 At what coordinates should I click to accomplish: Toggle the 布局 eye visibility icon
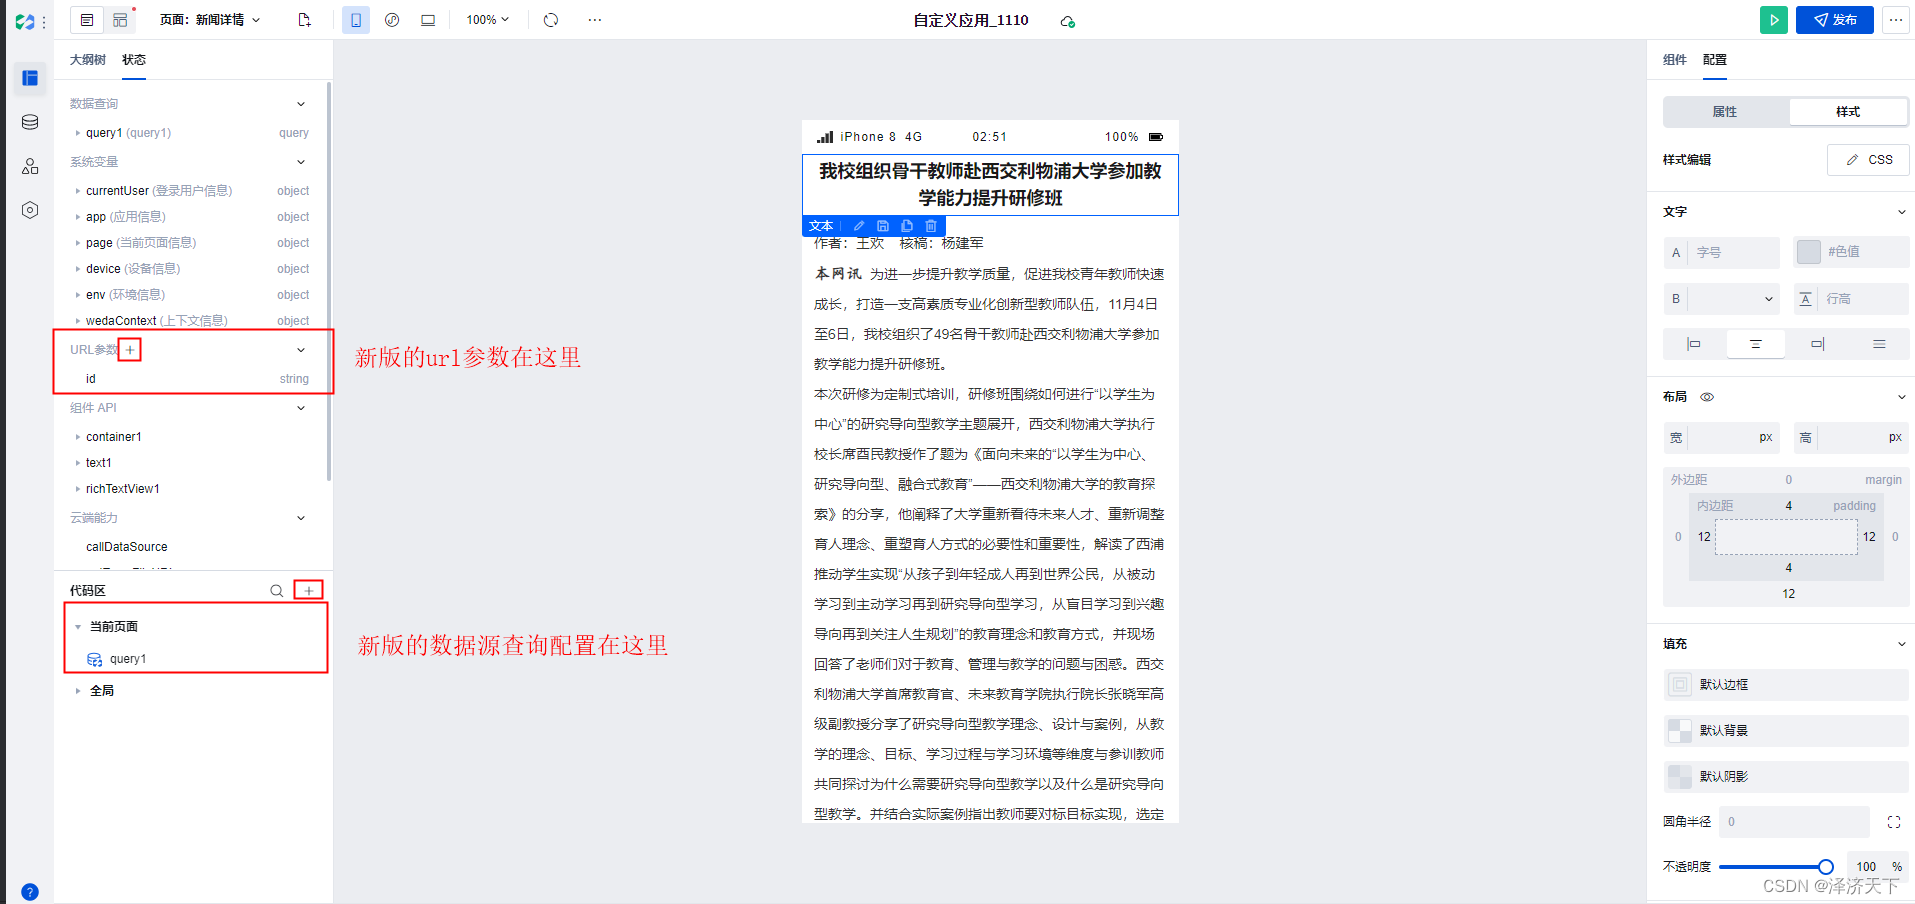(1707, 397)
